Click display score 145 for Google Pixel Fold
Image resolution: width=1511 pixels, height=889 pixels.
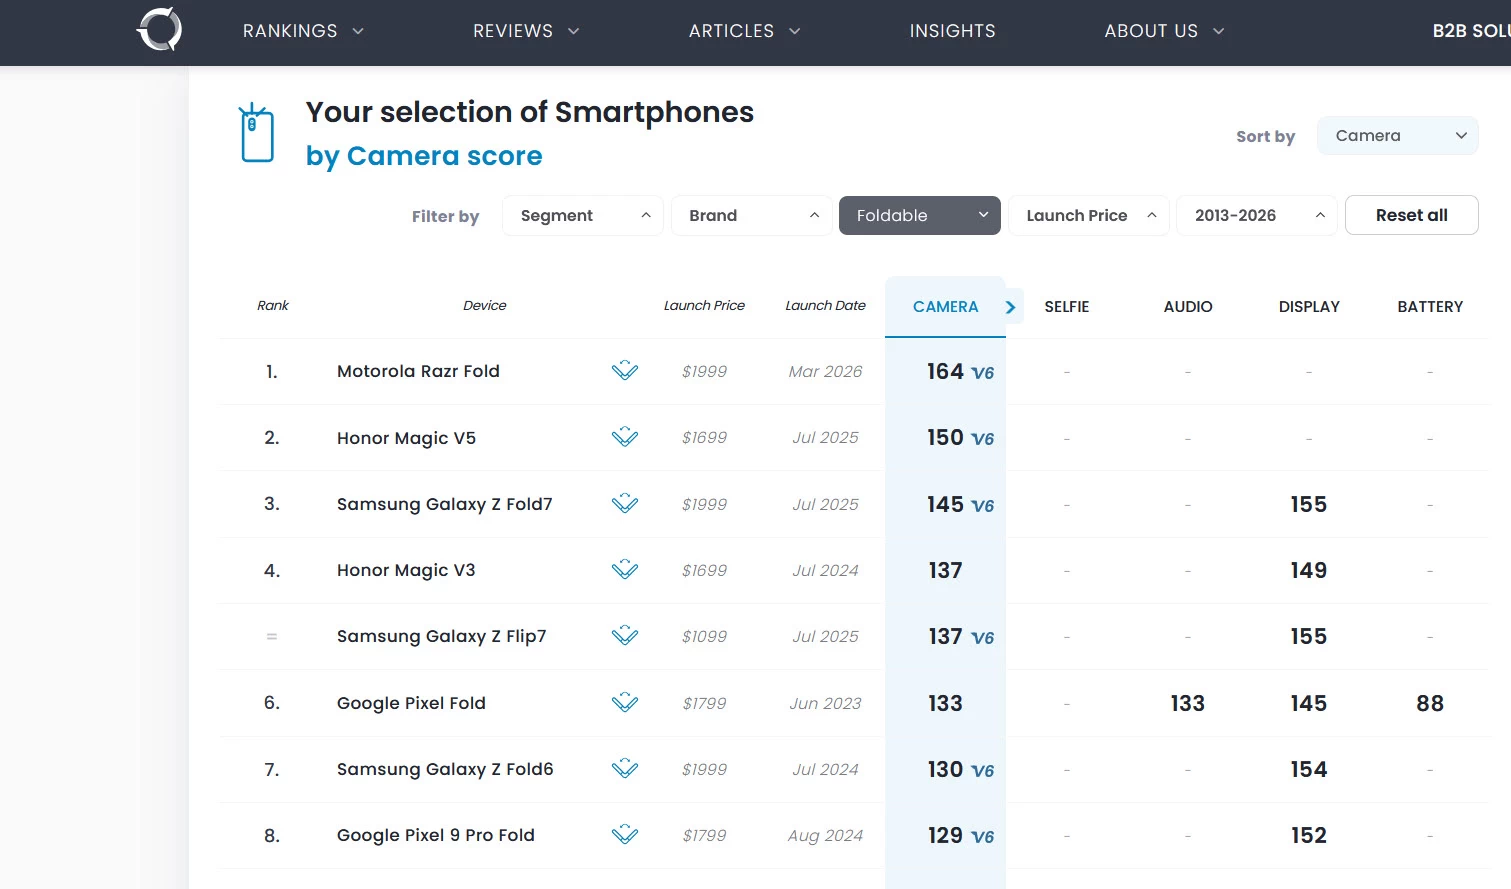1308,703
